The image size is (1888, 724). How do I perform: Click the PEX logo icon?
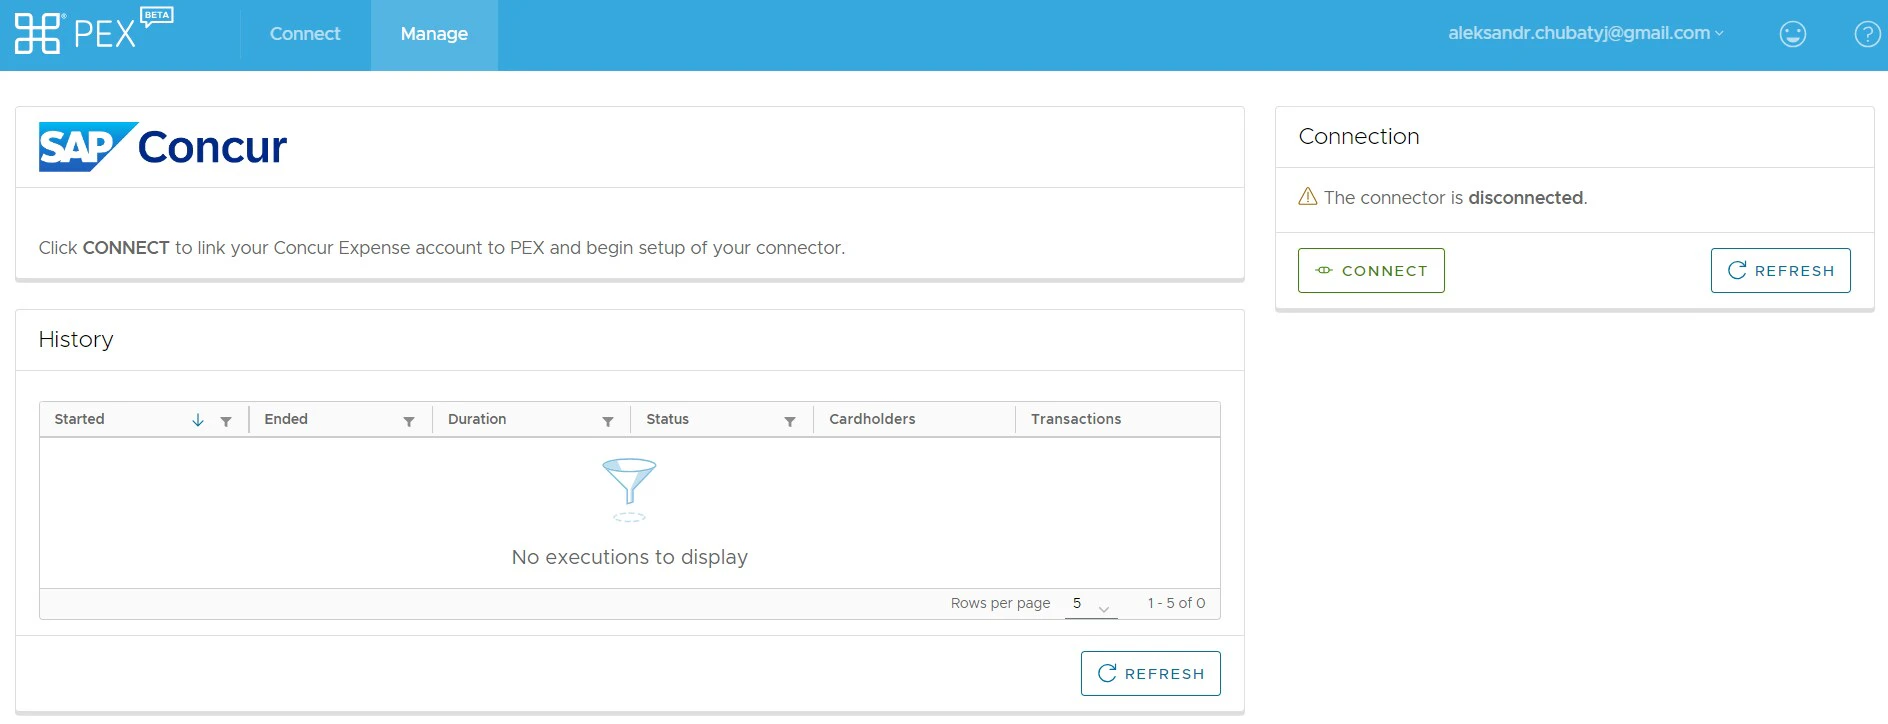point(38,34)
